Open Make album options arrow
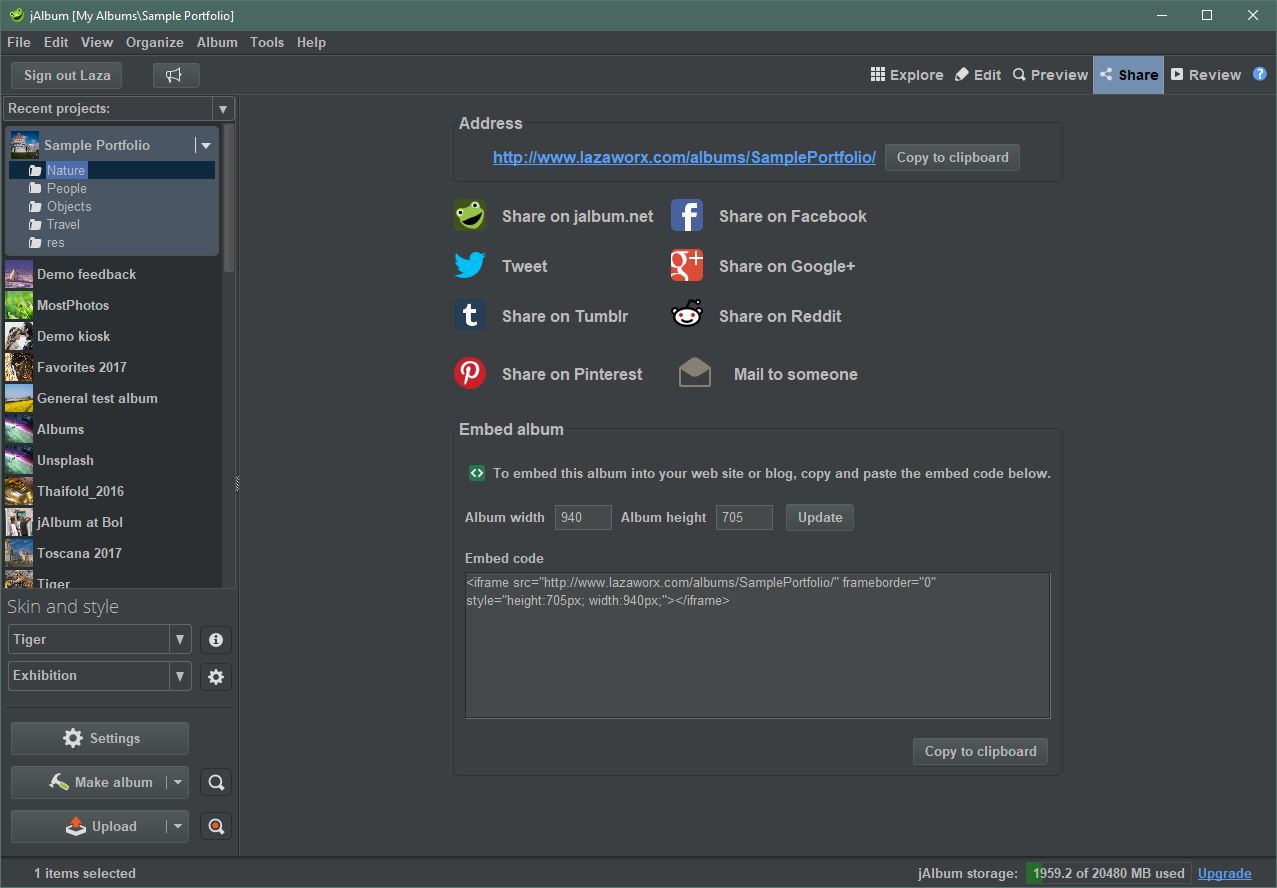This screenshot has height=888, width=1277. tap(177, 782)
